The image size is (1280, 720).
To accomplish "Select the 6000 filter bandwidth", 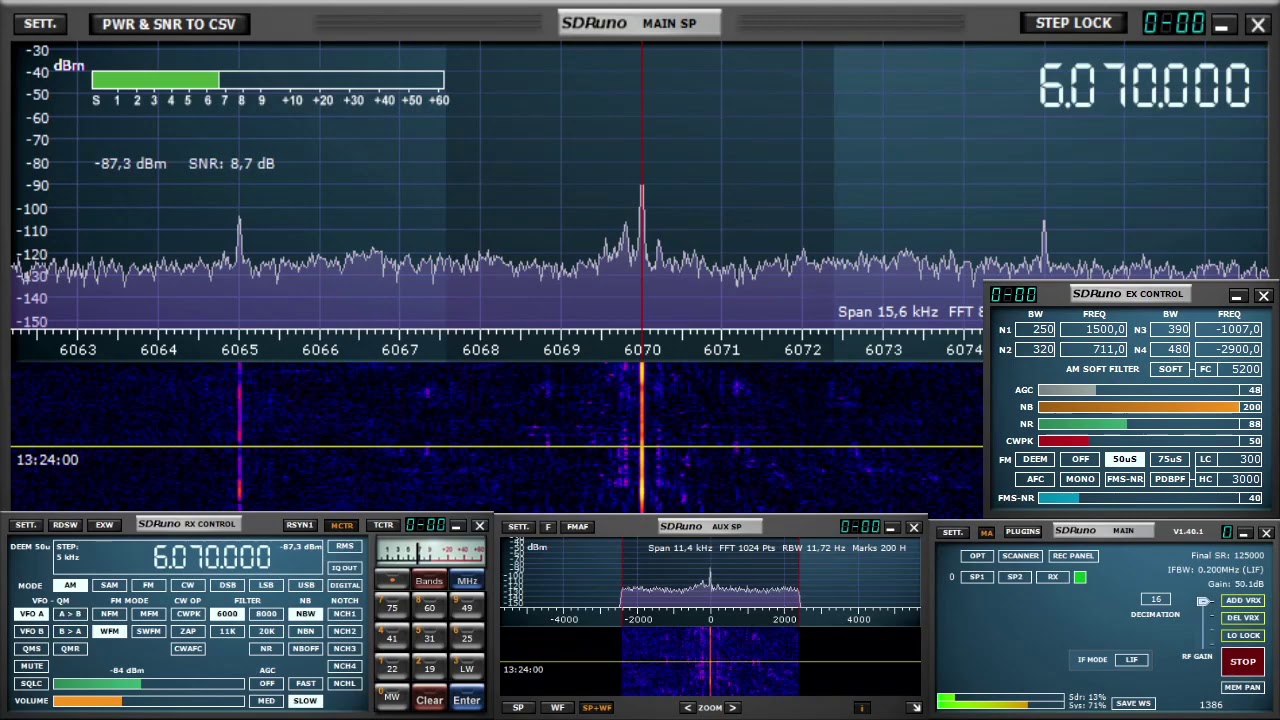I will click(x=227, y=614).
